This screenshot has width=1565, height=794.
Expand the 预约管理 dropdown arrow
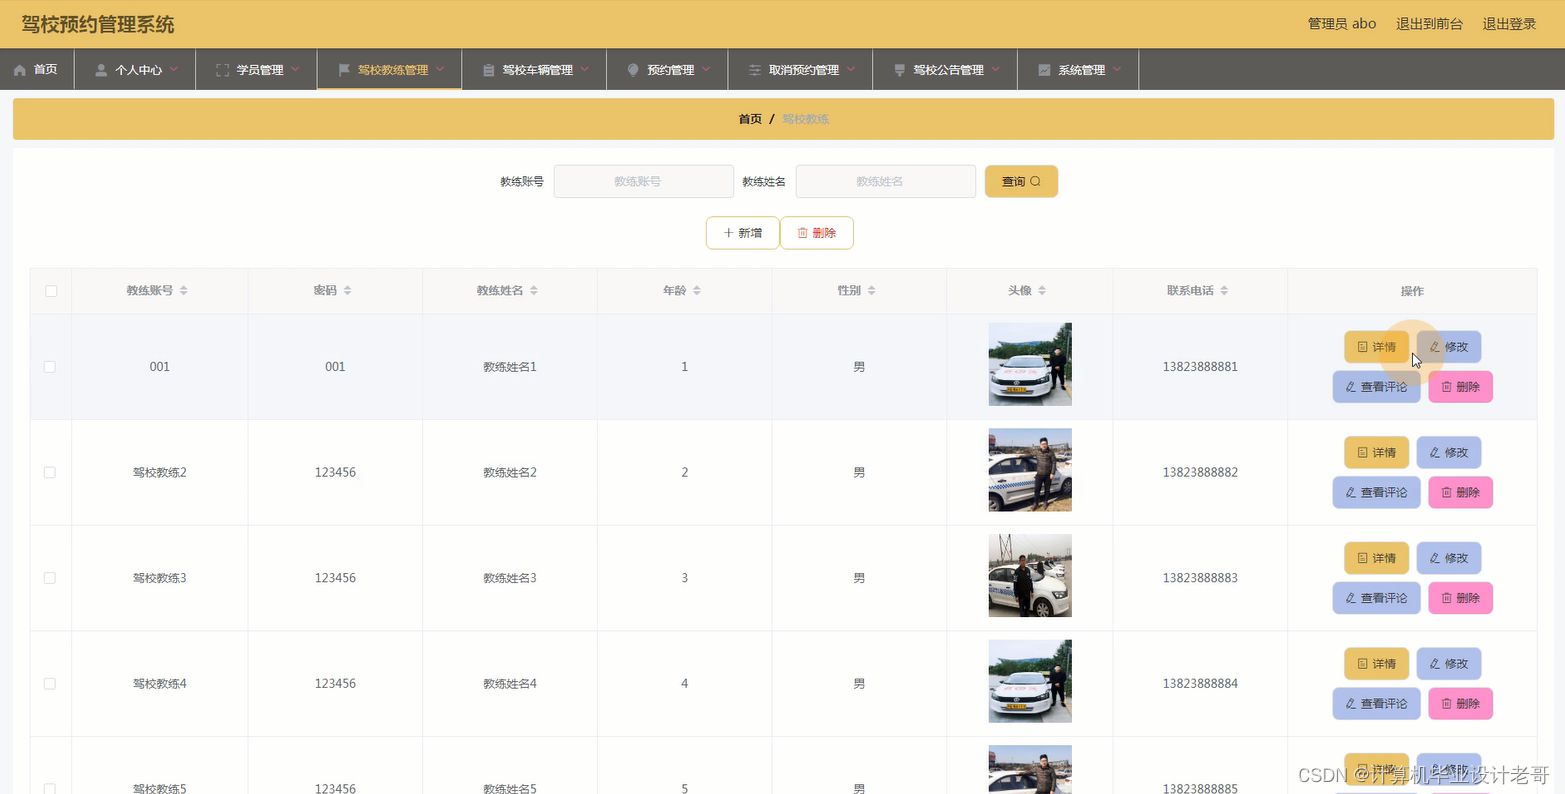pos(706,69)
